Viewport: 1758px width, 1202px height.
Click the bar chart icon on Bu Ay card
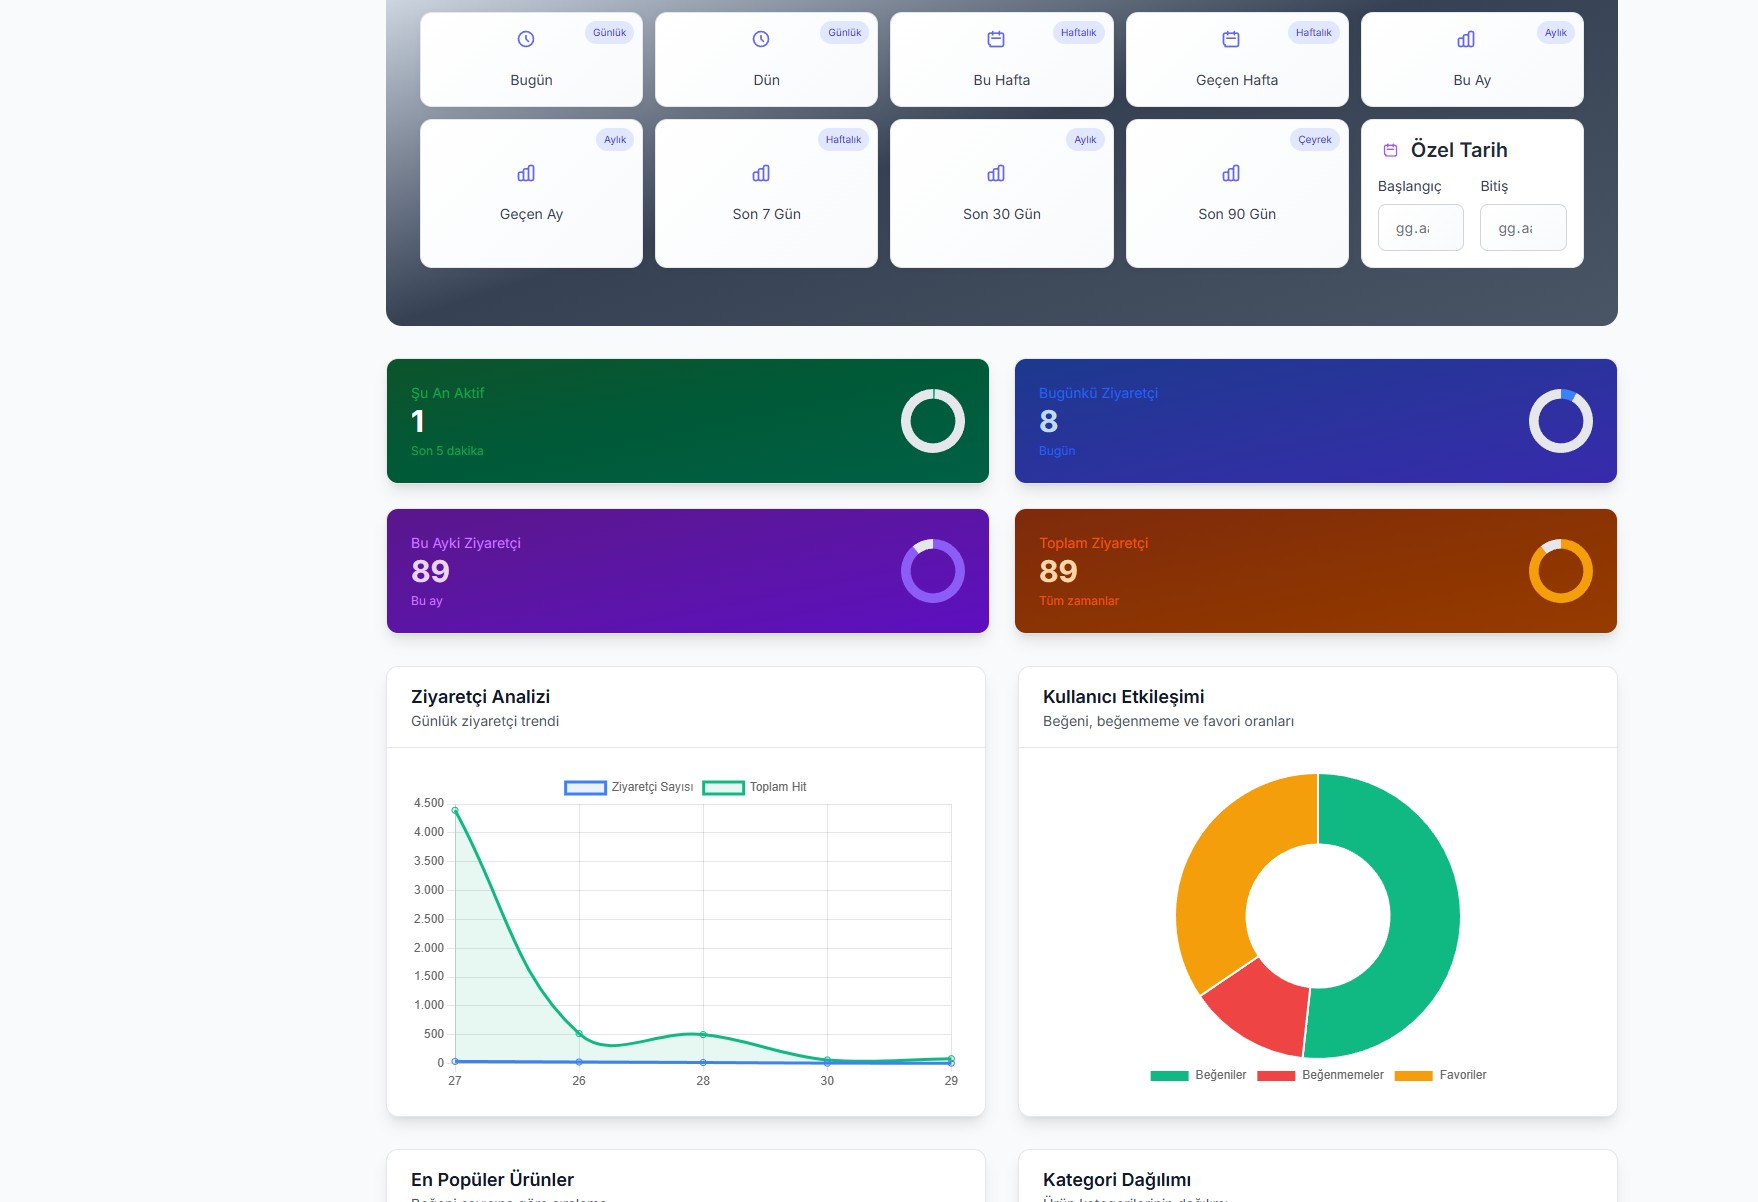1466,39
